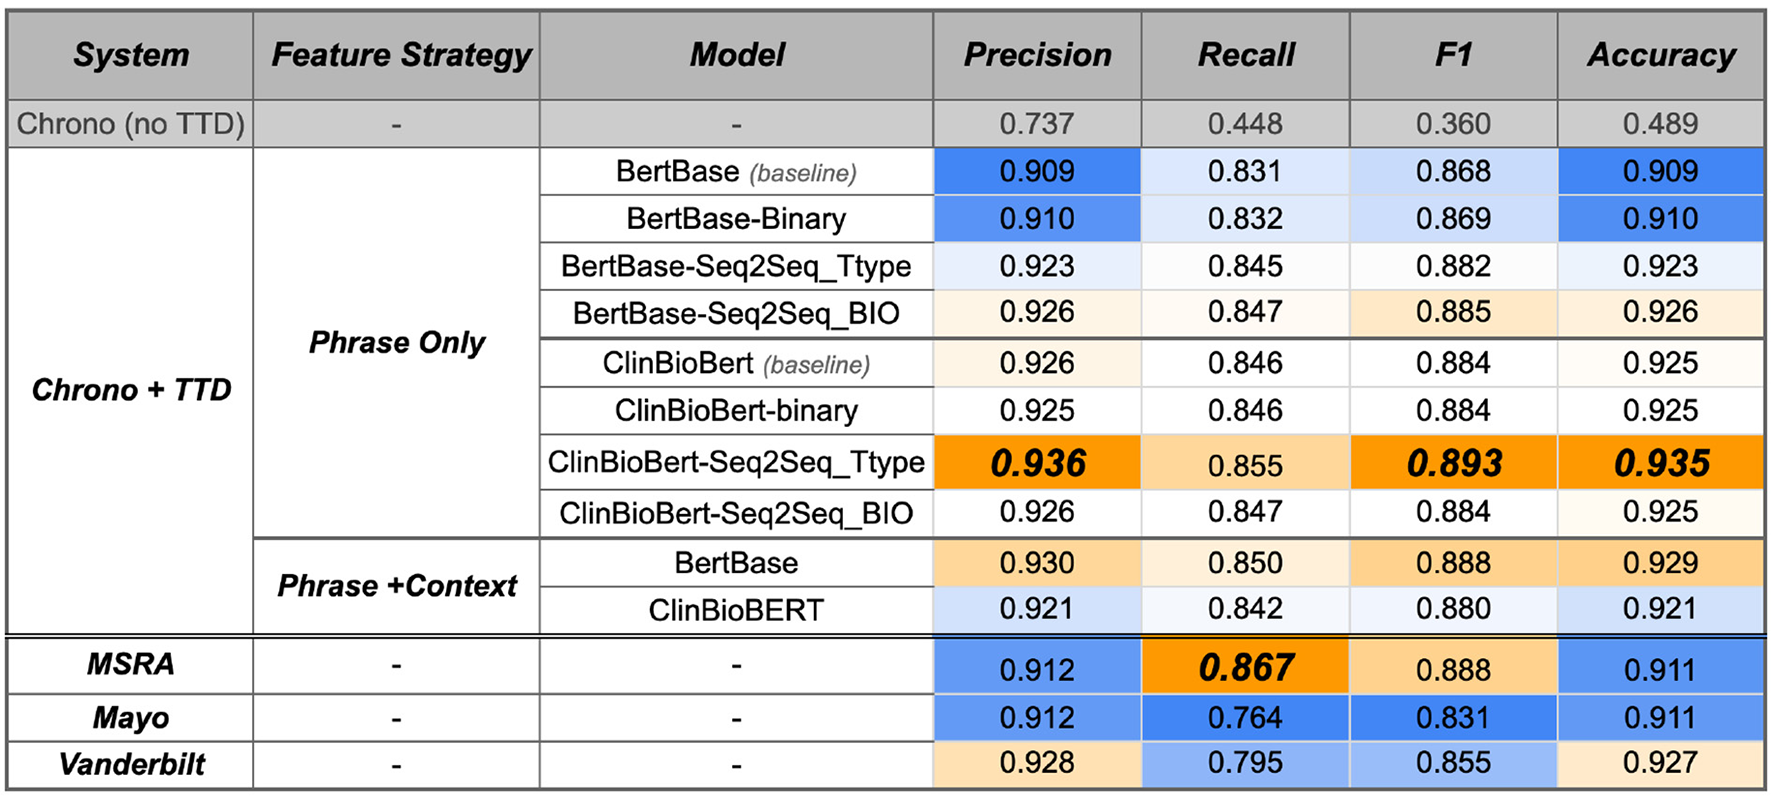Select the Vanderbilt system row label
Viewport: 1772px width, 799px height.
tap(131, 764)
